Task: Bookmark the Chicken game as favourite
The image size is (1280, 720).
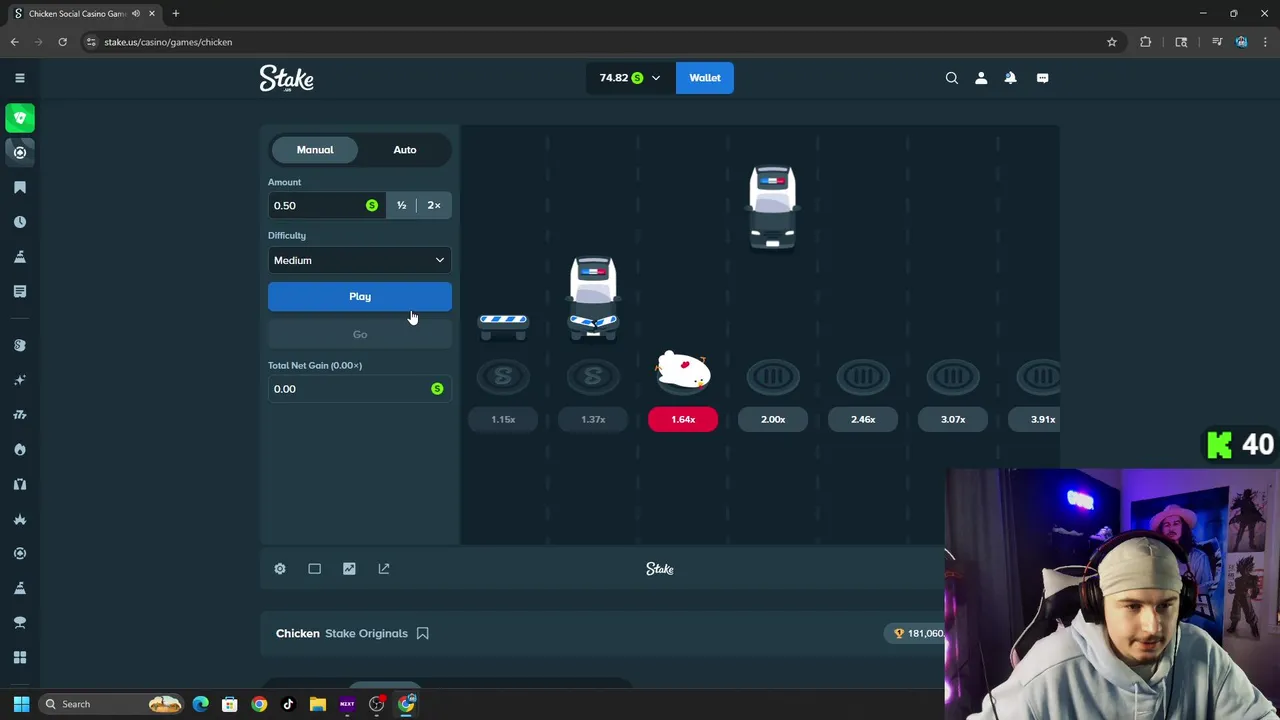Action: coord(423,633)
